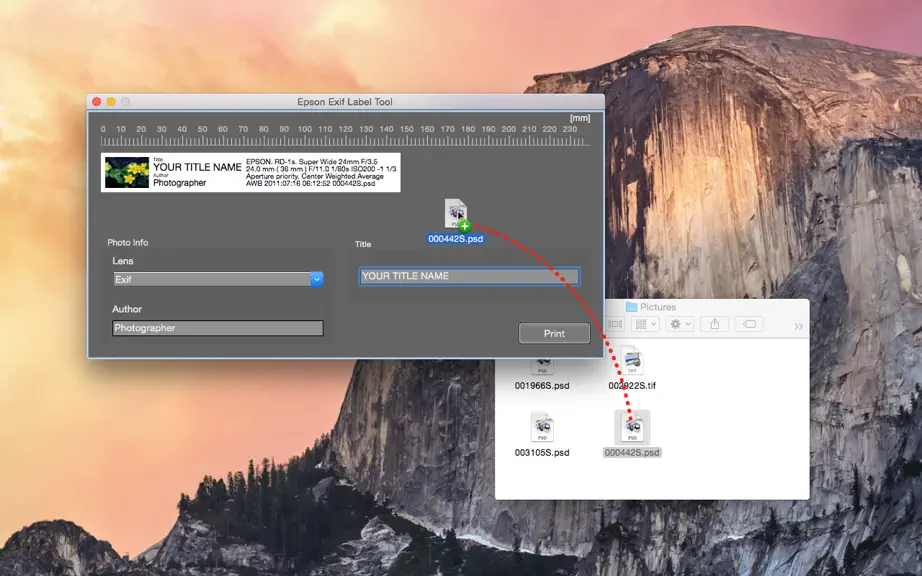Click the Epson Exif Label Tool title bar
The height and width of the screenshot is (576, 922).
[x=345, y=102]
